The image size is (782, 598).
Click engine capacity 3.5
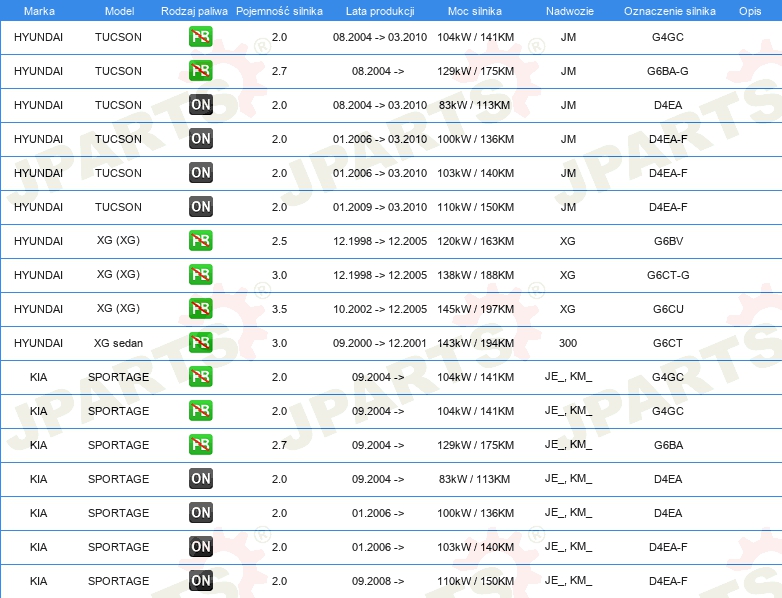pyautogui.click(x=279, y=309)
